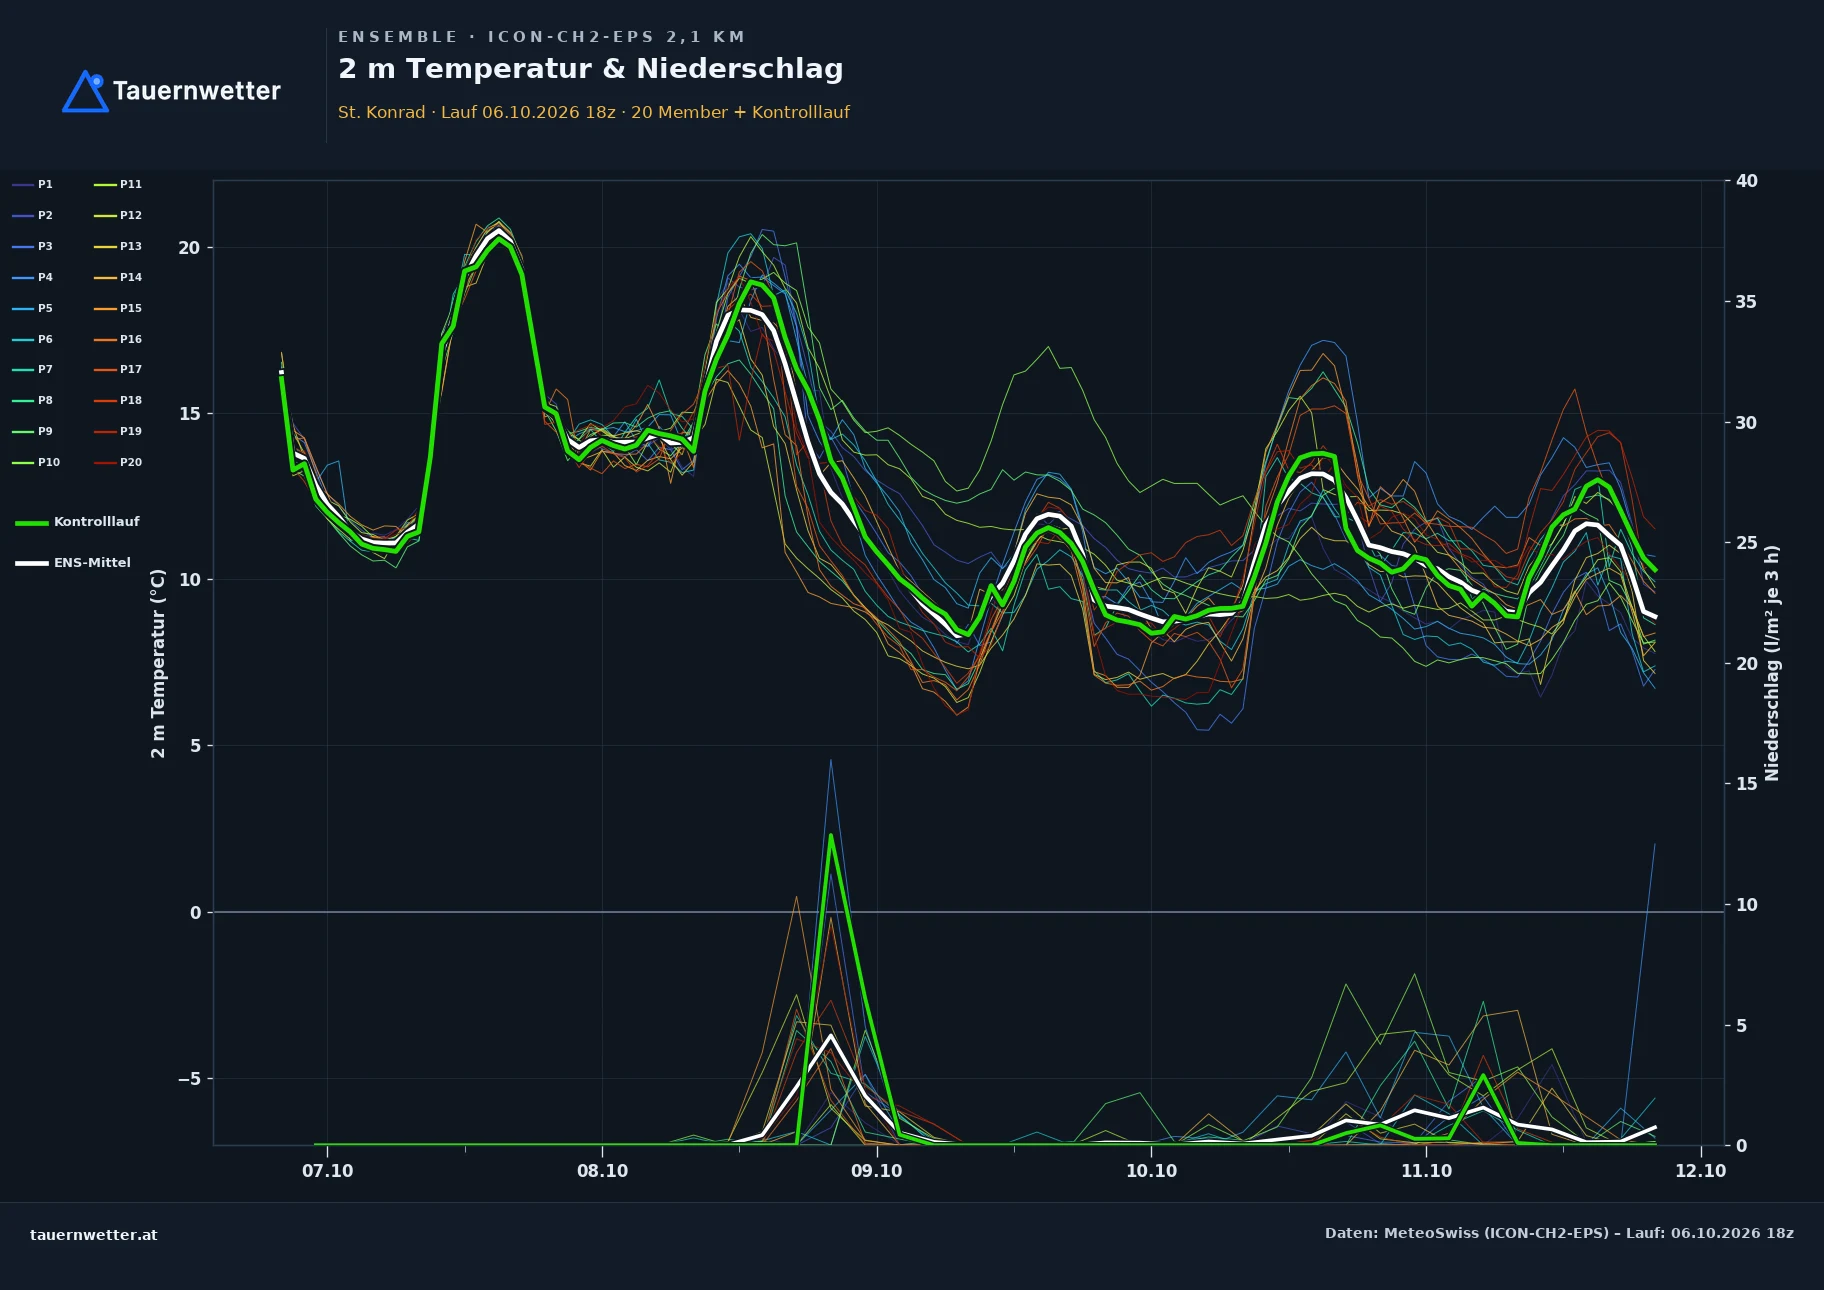The height and width of the screenshot is (1290, 1824).
Task: Click the MeteoSwiss data source footer text
Action: tap(1559, 1233)
